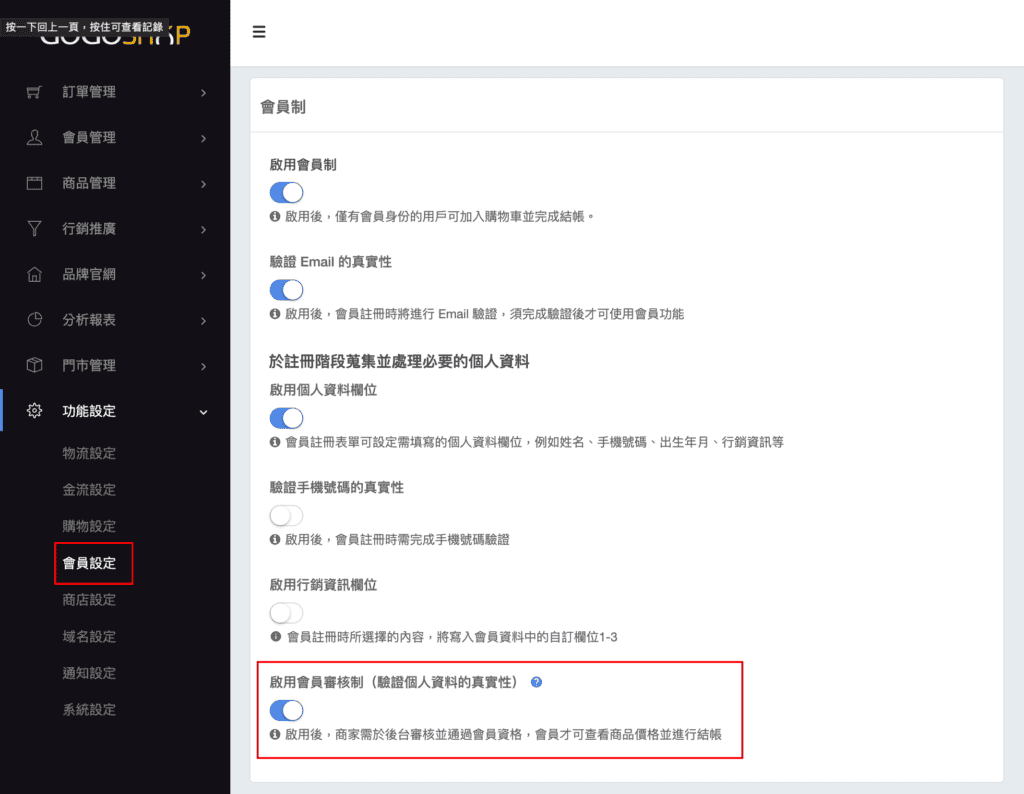Click the funnel icon for 行銷推廣
1024x794 pixels.
(x=35, y=229)
